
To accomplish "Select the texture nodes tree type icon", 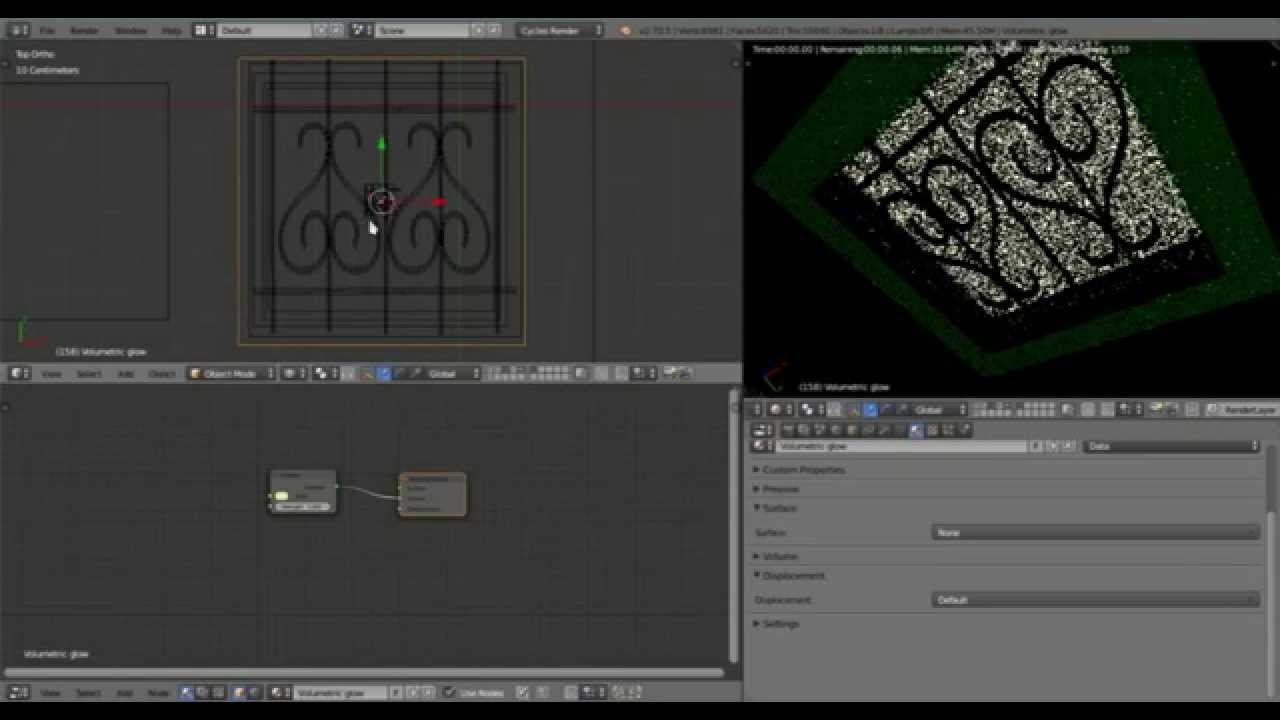I will pos(217,692).
